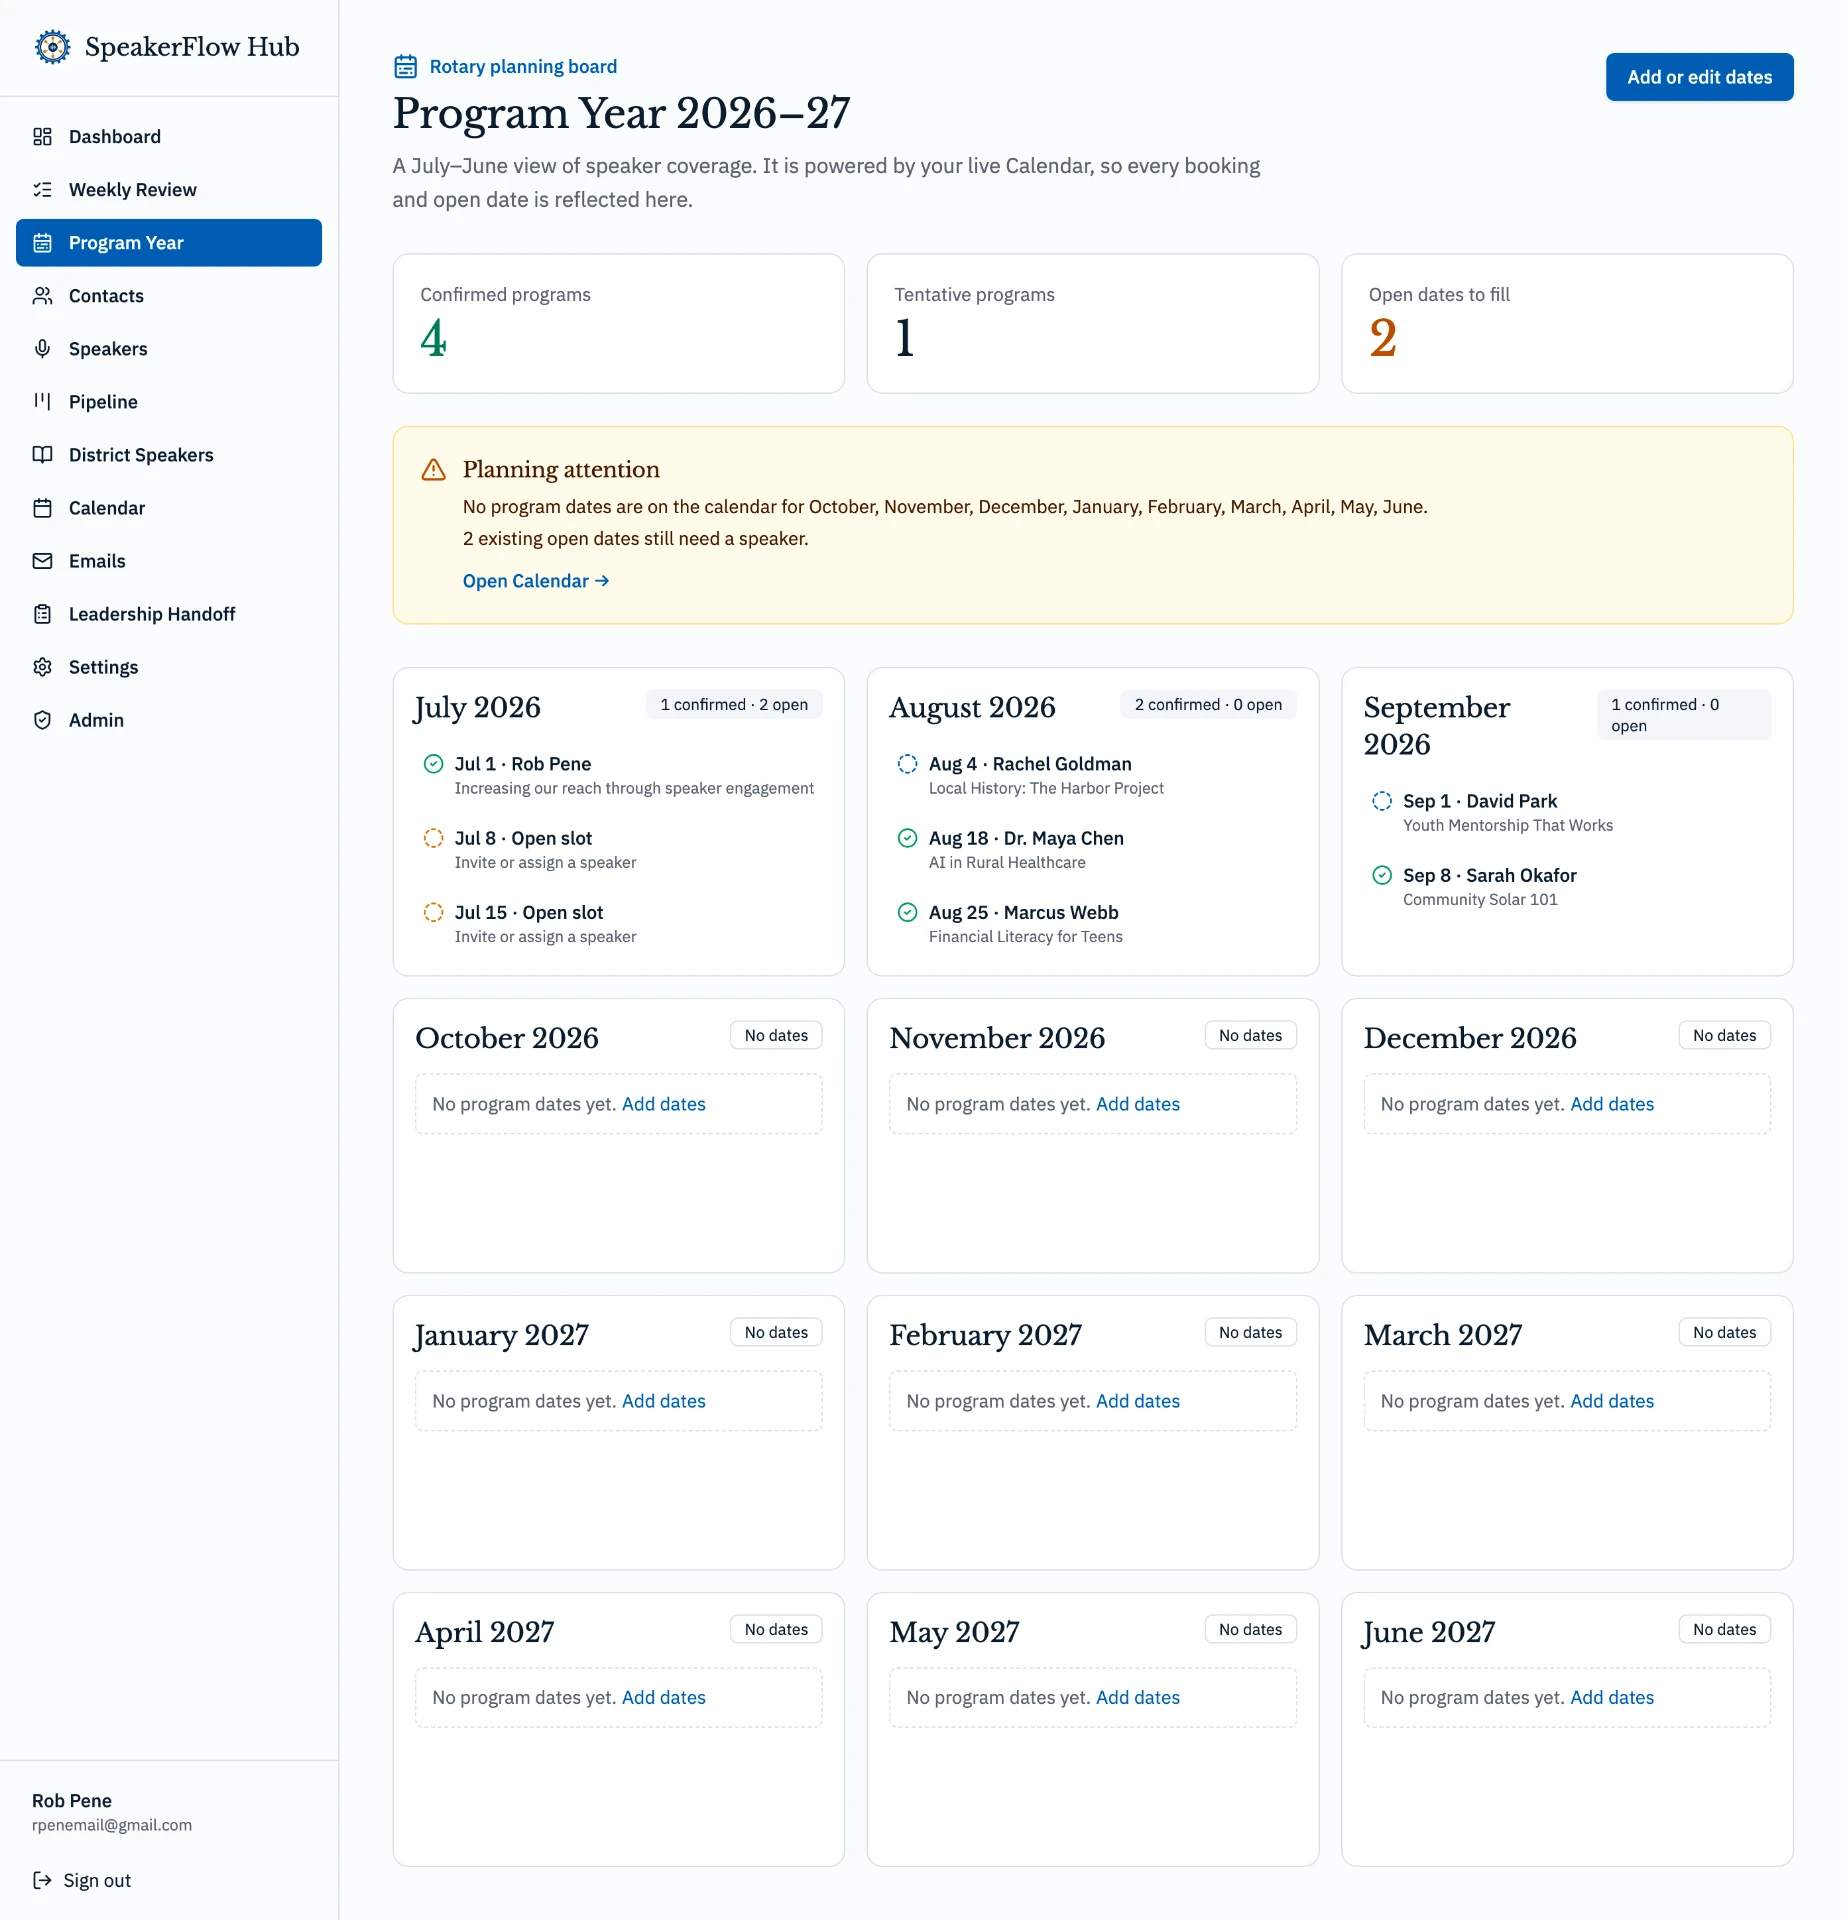1847x1920 pixels.
Task: Click Add dates for April 2027
Action: 663,1697
